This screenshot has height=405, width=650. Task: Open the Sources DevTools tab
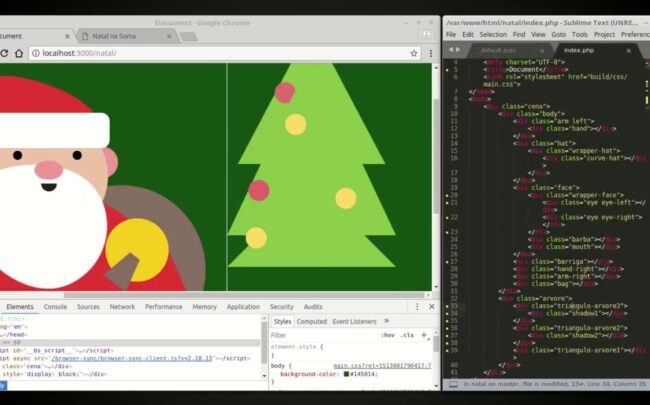88,307
